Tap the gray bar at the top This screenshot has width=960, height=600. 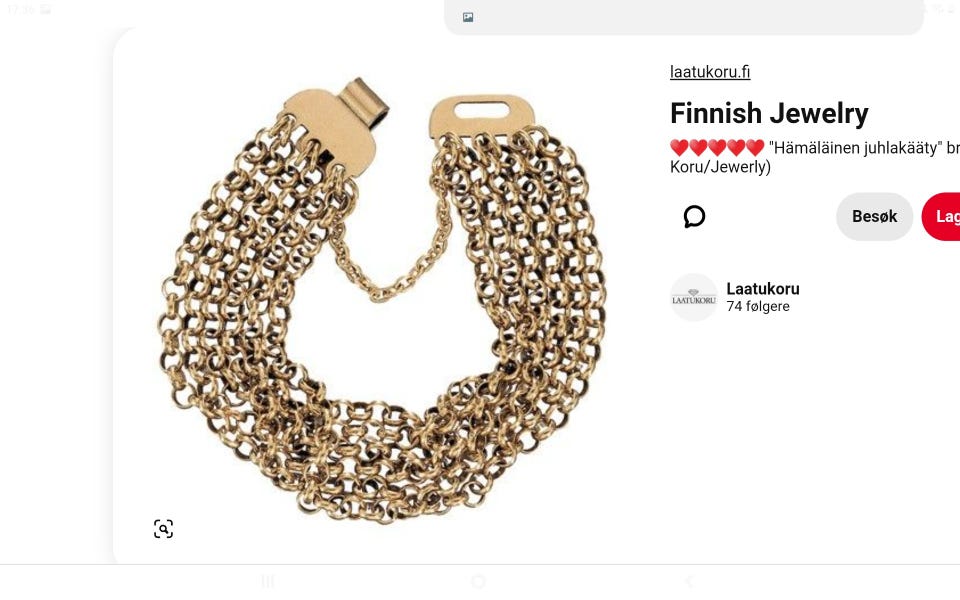click(x=683, y=17)
